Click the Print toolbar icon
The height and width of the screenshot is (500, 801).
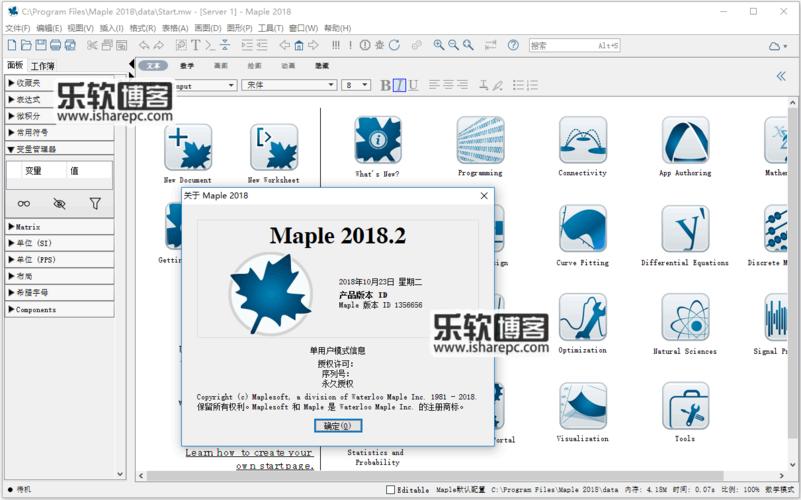55,45
